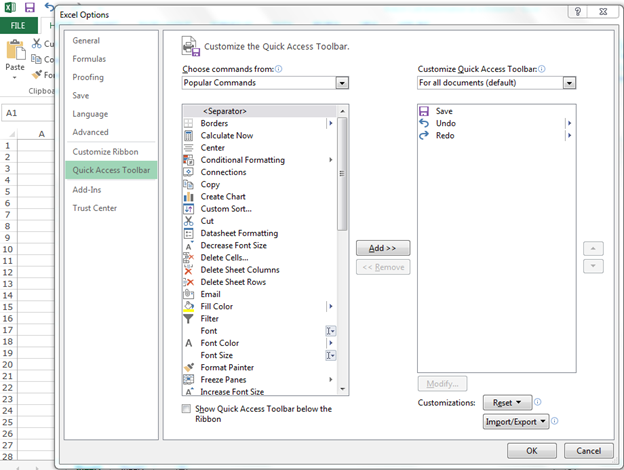Select the Redo icon in the right toolbar list

coord(424,136)
